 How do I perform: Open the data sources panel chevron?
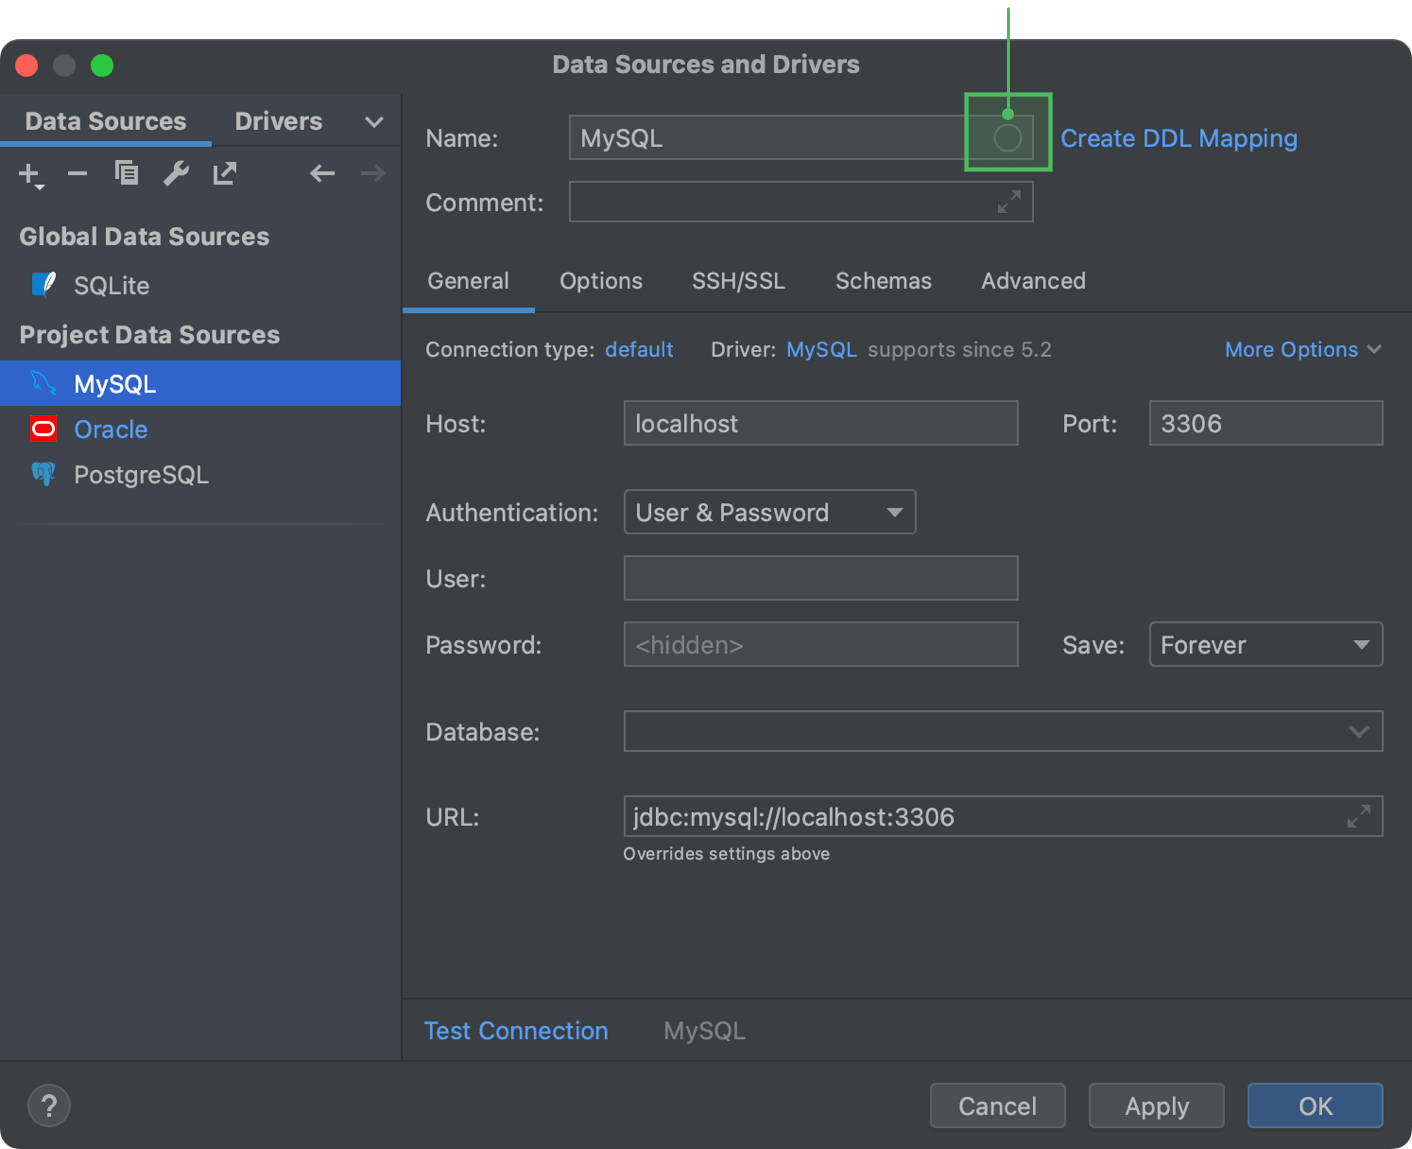(373, 121)
